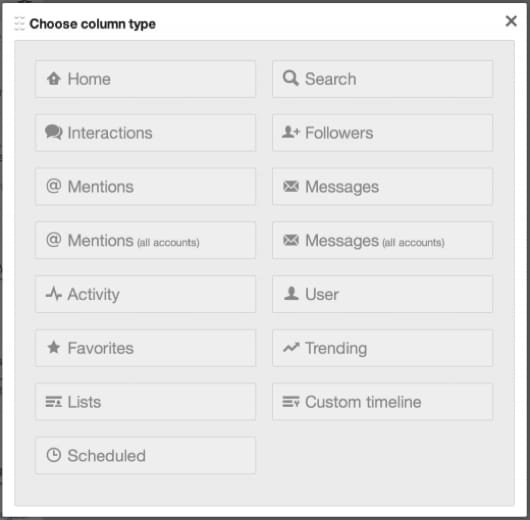The width and height of the screenshot is (530, 520).
Task: Select Messages (all accounts) column
Action: pyautogui.click(x=382, y=240)
